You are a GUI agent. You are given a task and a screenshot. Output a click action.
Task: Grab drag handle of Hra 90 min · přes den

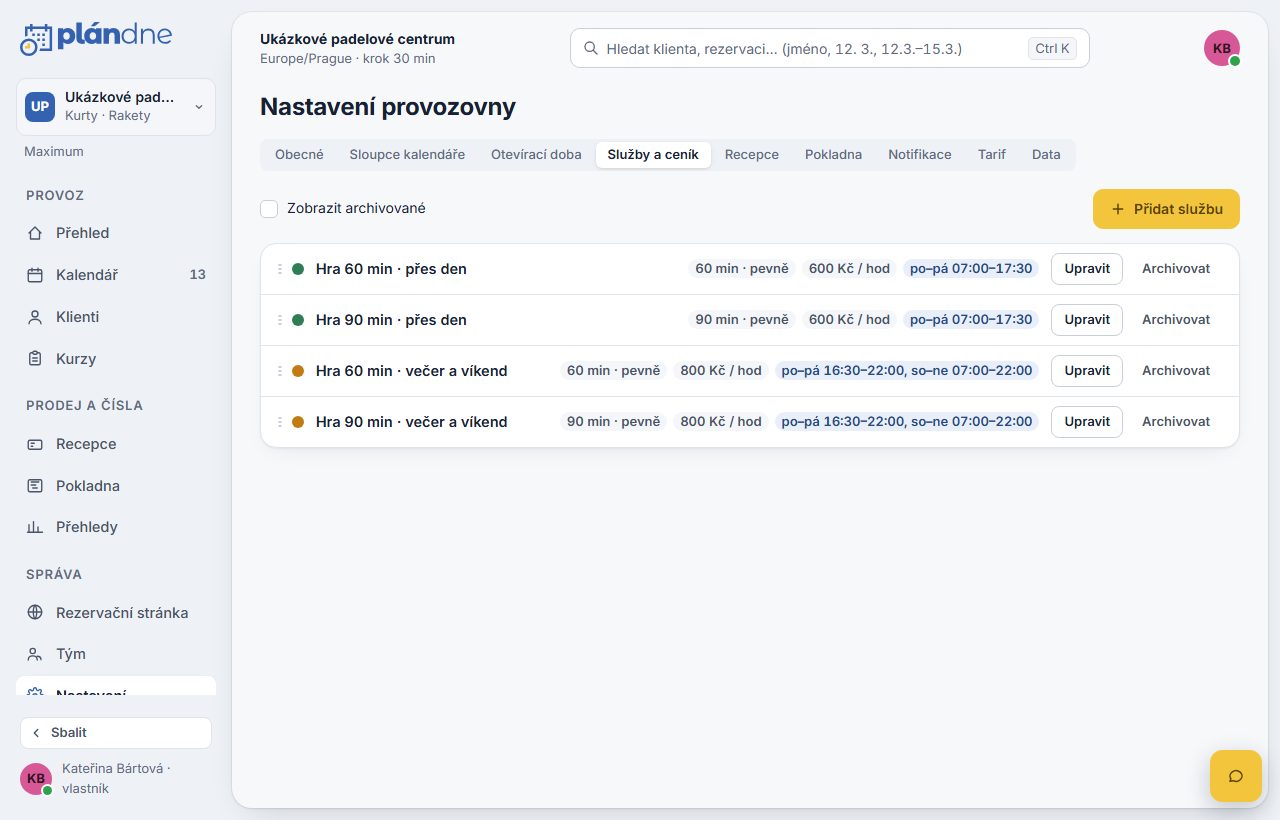click(280, 320)
